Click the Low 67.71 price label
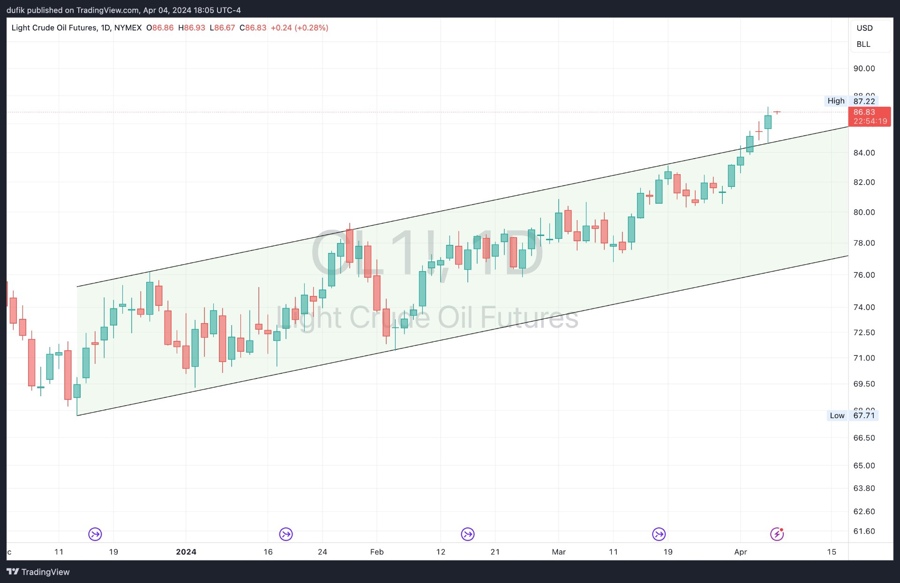The width and height of the screenshot is (900, 583). click(x=852, y=415)
